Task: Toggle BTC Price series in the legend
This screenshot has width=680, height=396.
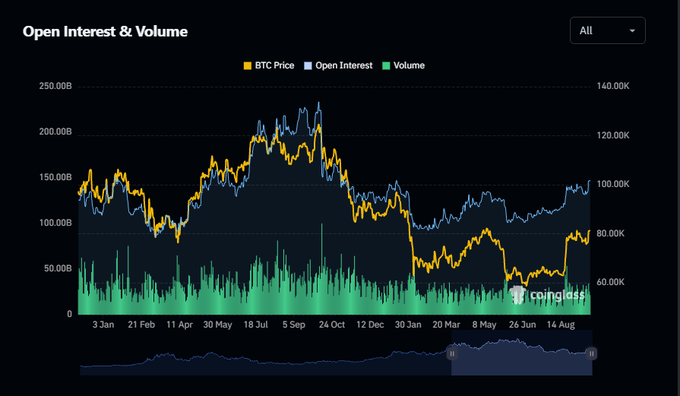Action: coord(269,65)
